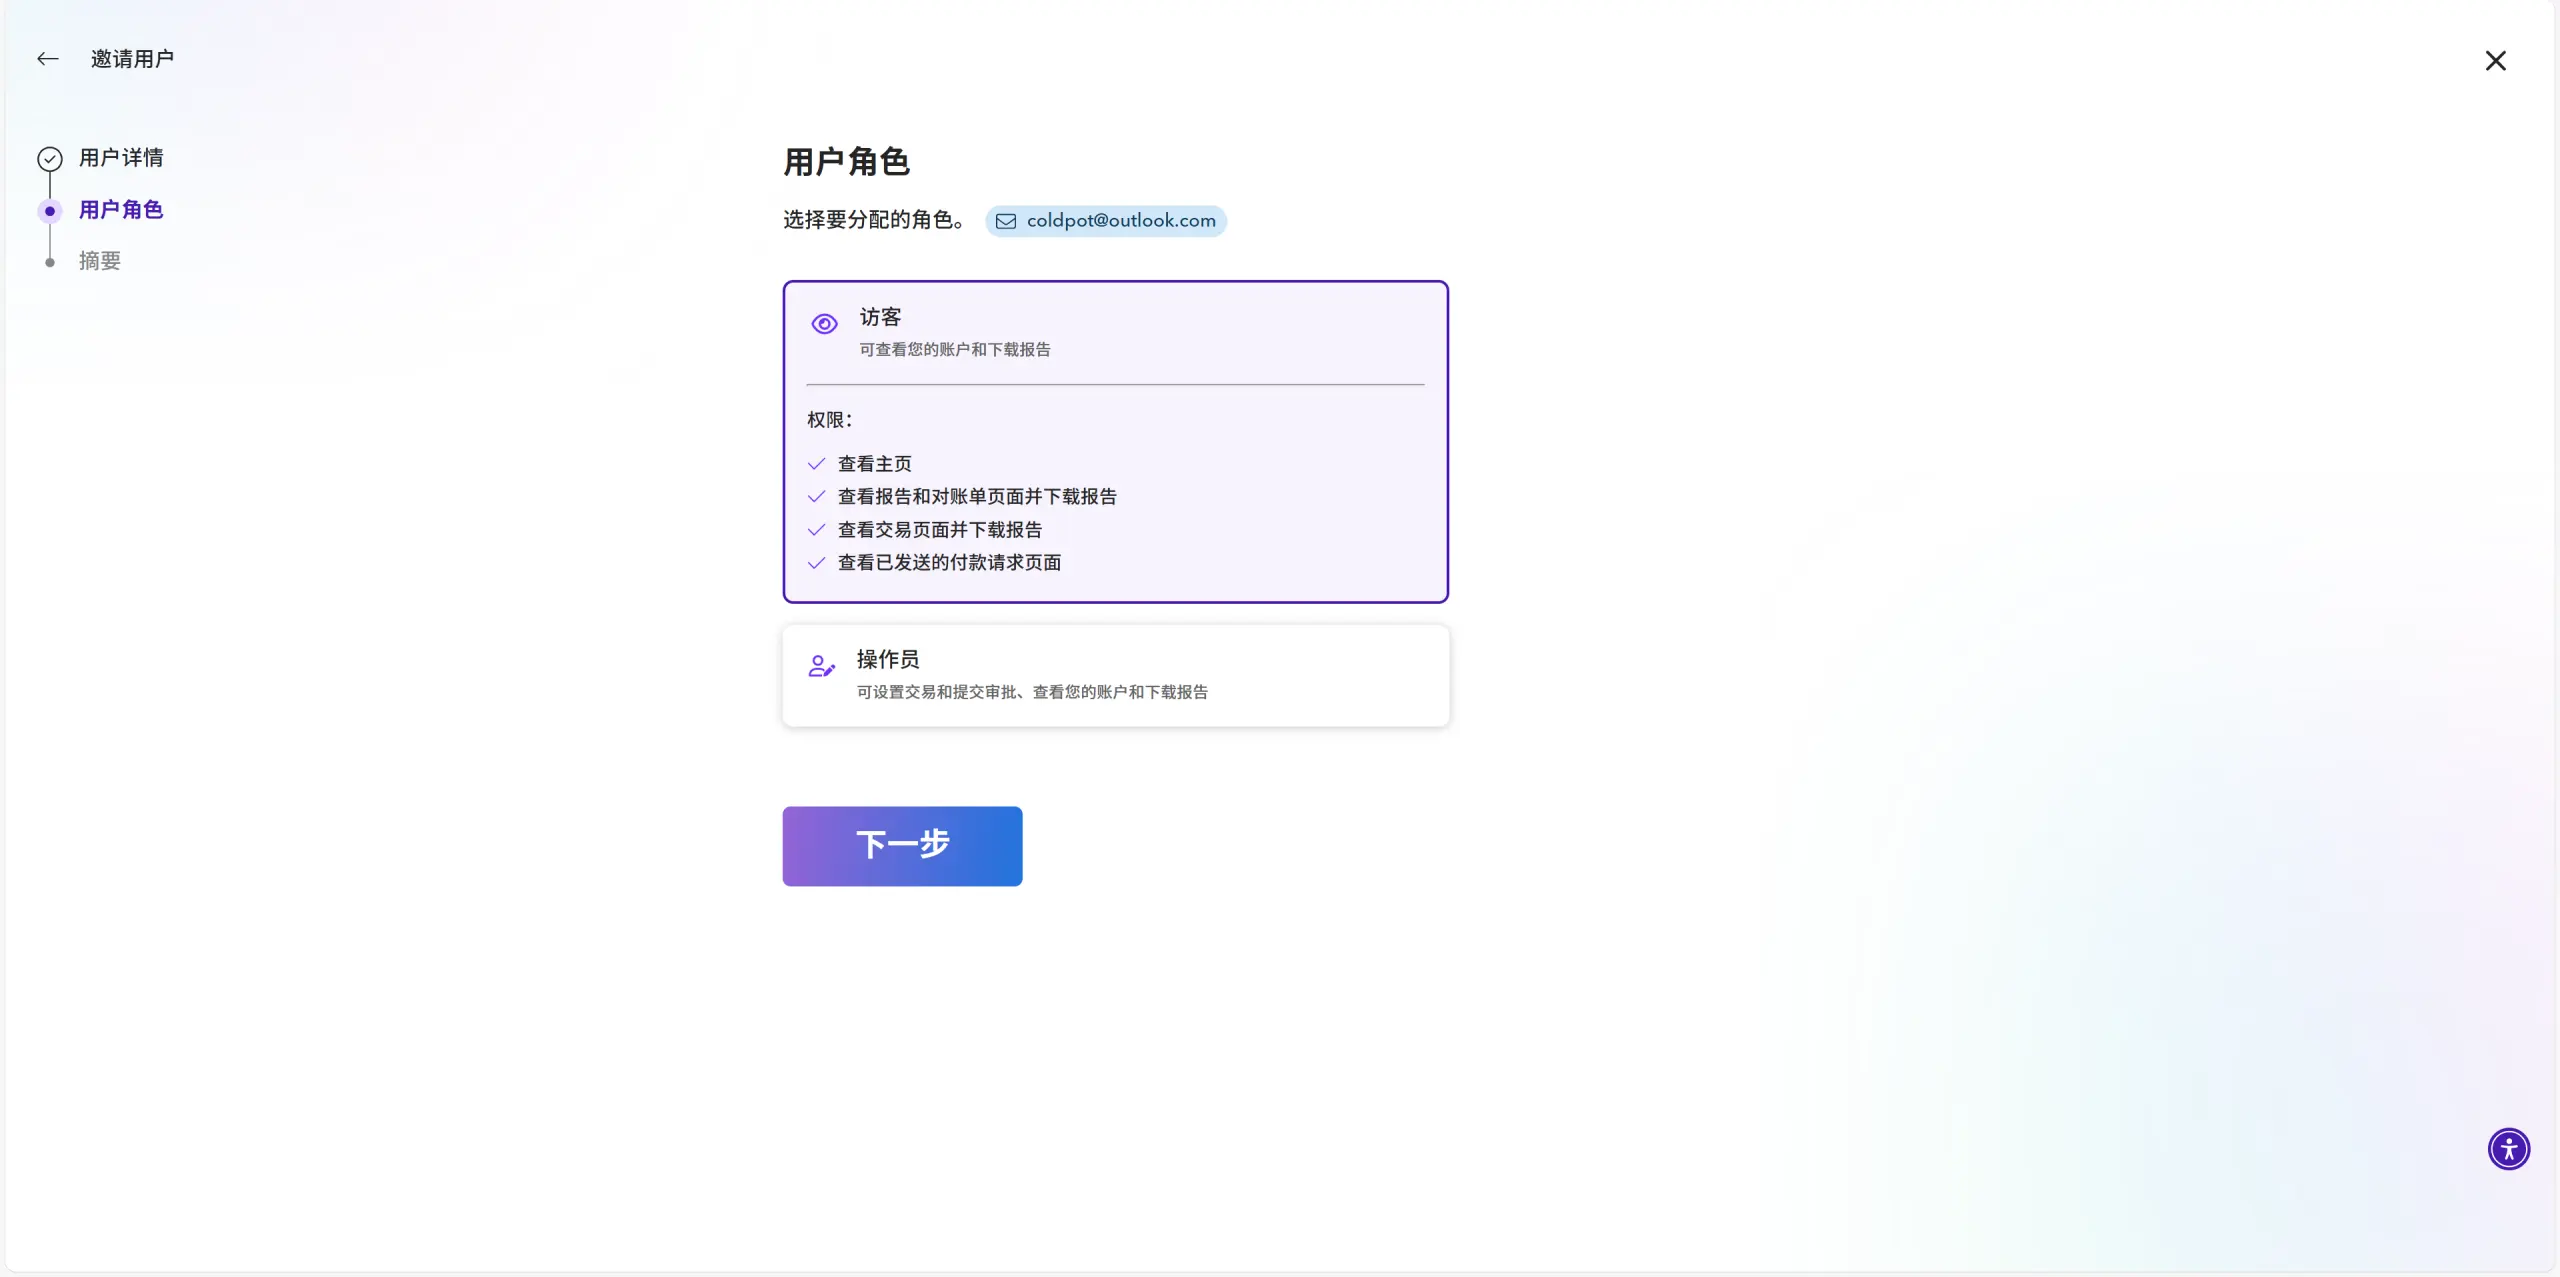Open the accessibility options button
Viewport: 2560px width, 1277px height.
pyautogui.click(x=2509, y=1149)
